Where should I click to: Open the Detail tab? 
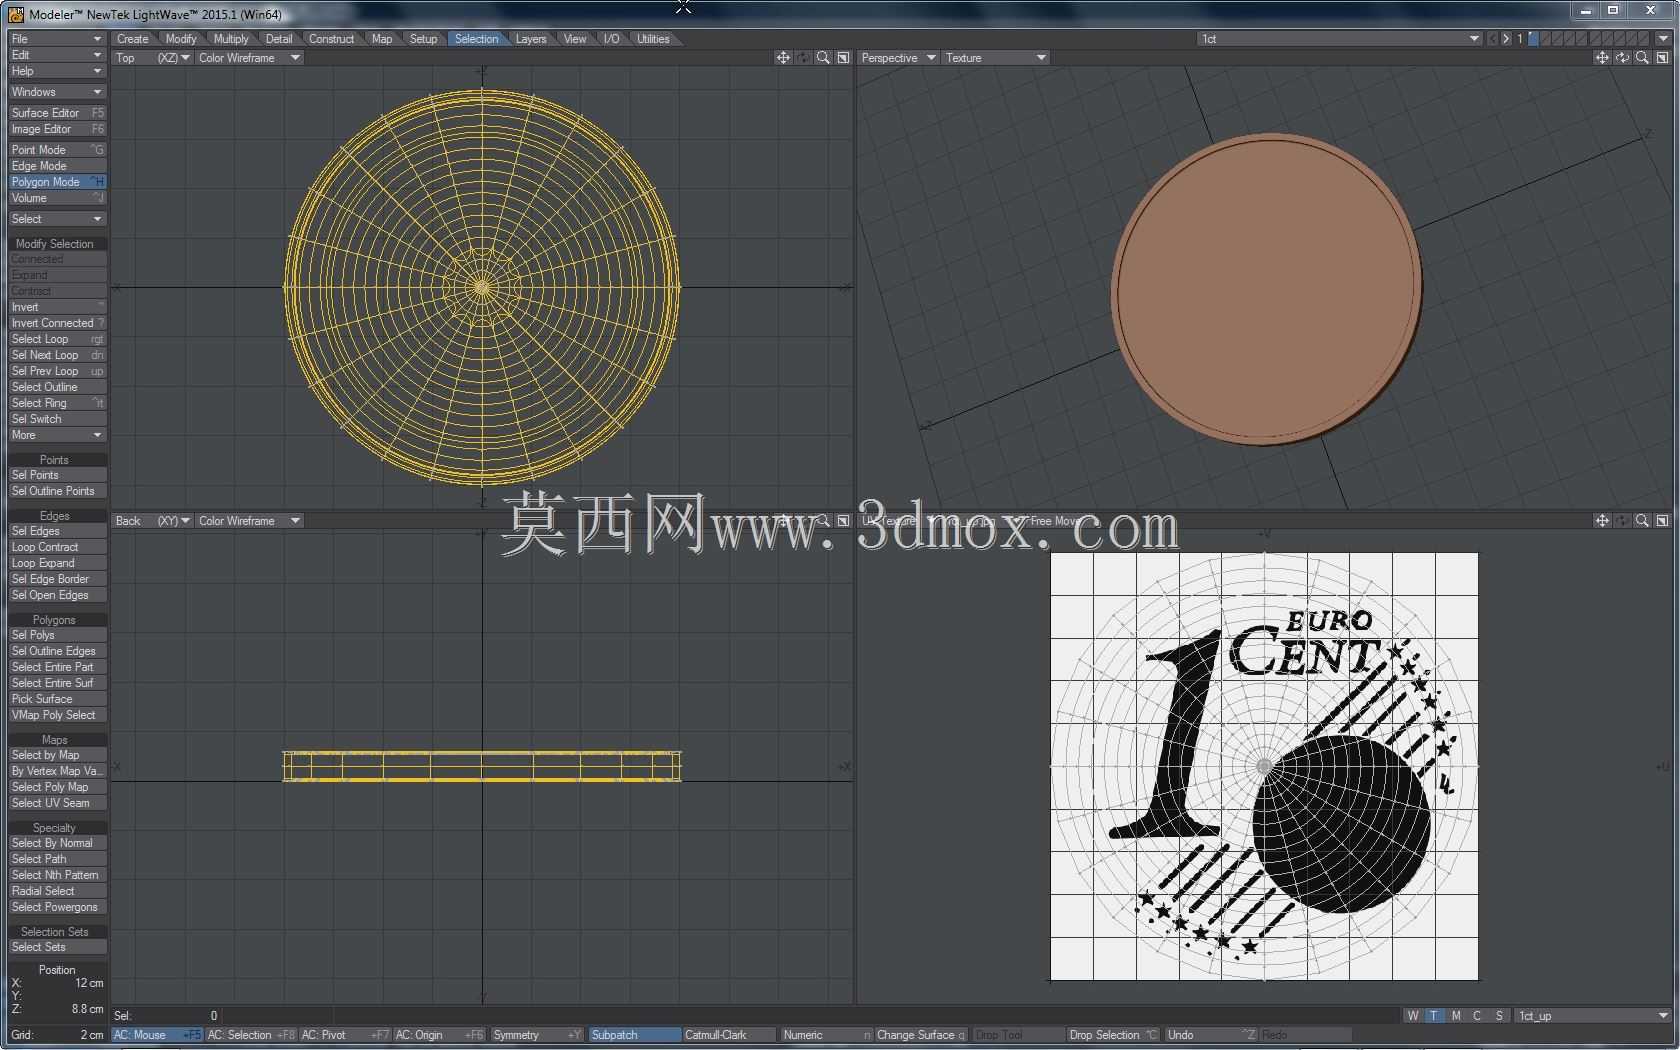(x=279, y=39)
